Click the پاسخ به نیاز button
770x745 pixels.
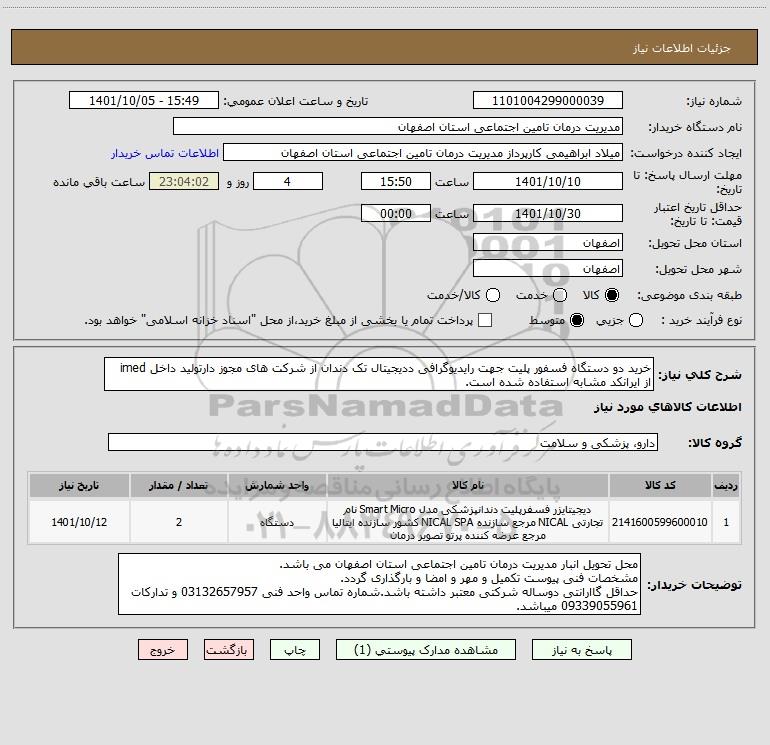point(581,650)
